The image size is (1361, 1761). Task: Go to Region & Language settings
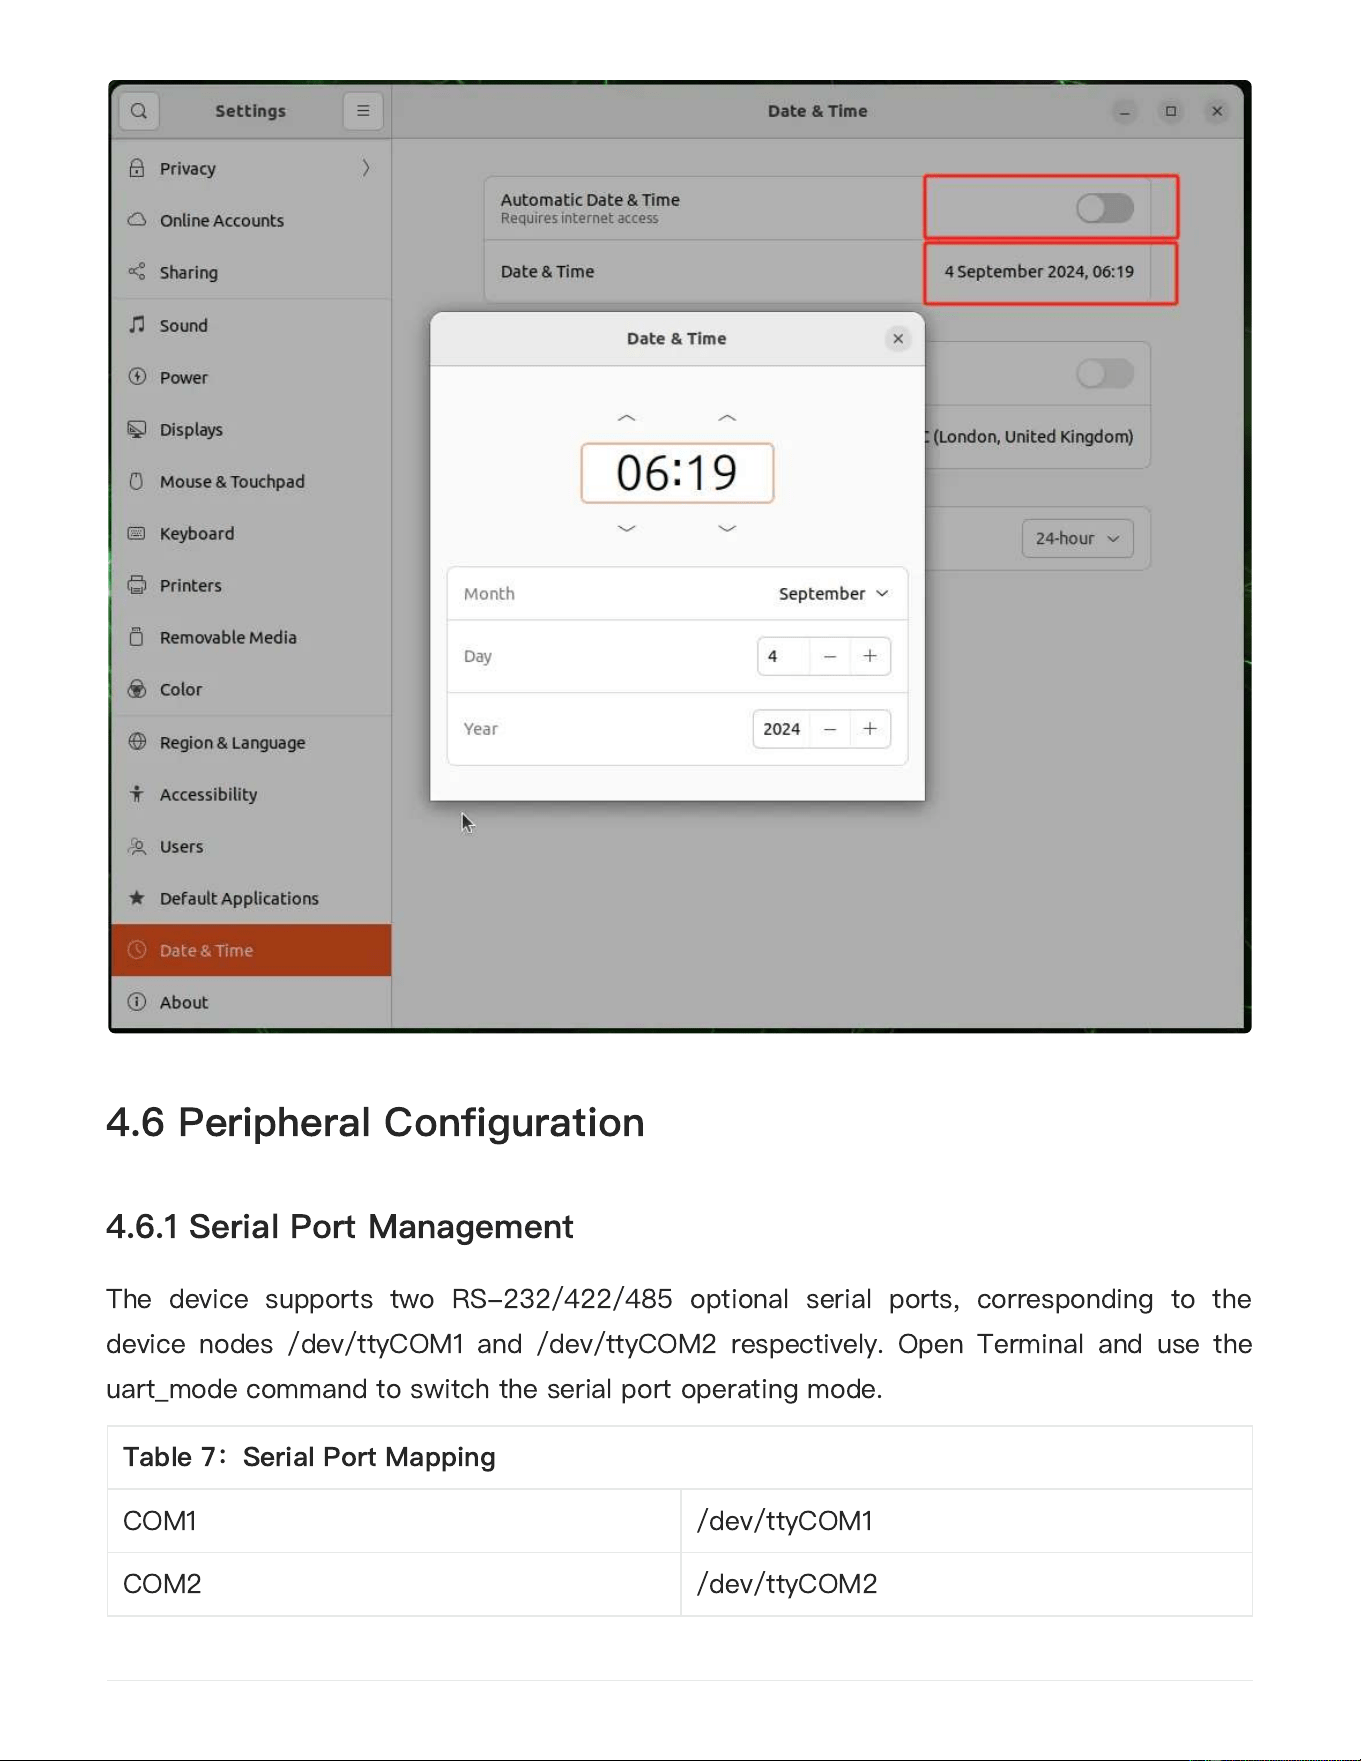point(251,742)
